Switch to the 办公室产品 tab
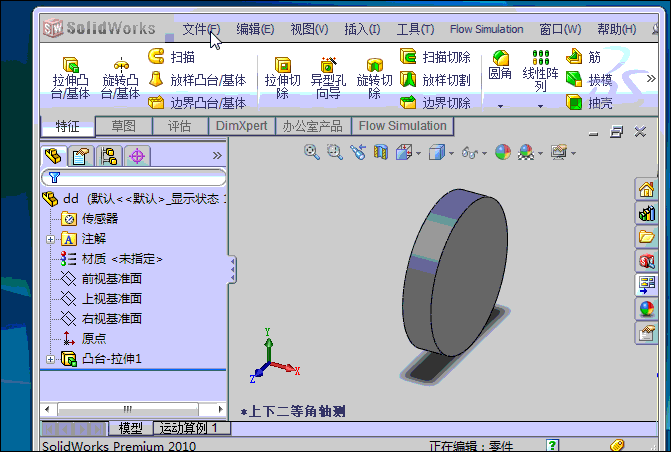 (x=313, y=126)
